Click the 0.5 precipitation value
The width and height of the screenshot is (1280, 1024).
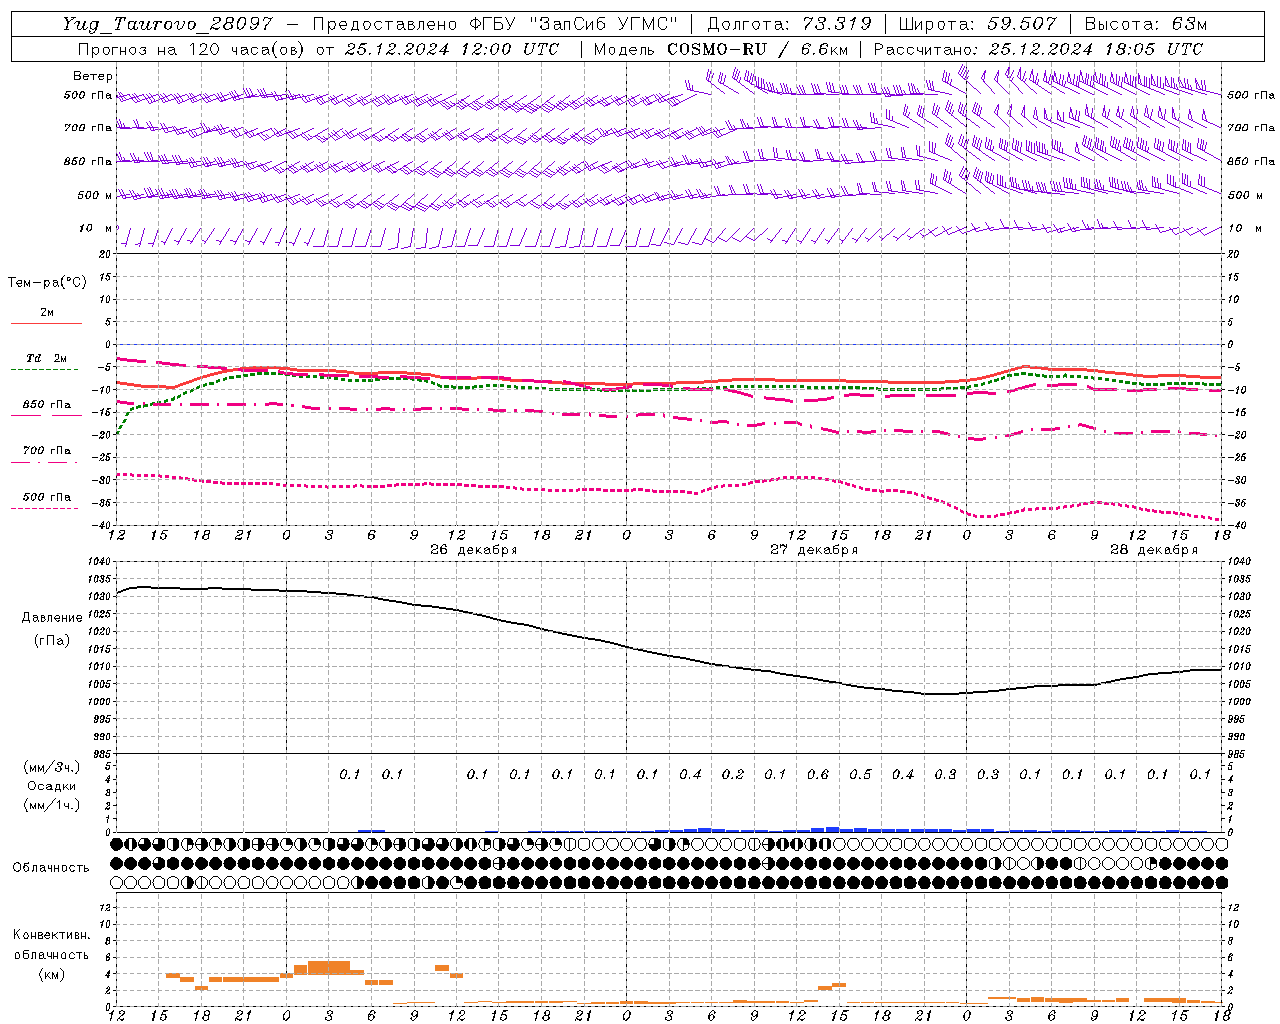(860, 774)
